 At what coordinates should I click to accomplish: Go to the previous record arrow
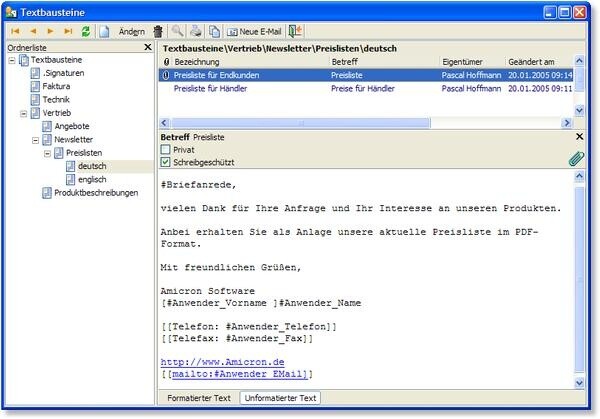(x=32, y=32)
